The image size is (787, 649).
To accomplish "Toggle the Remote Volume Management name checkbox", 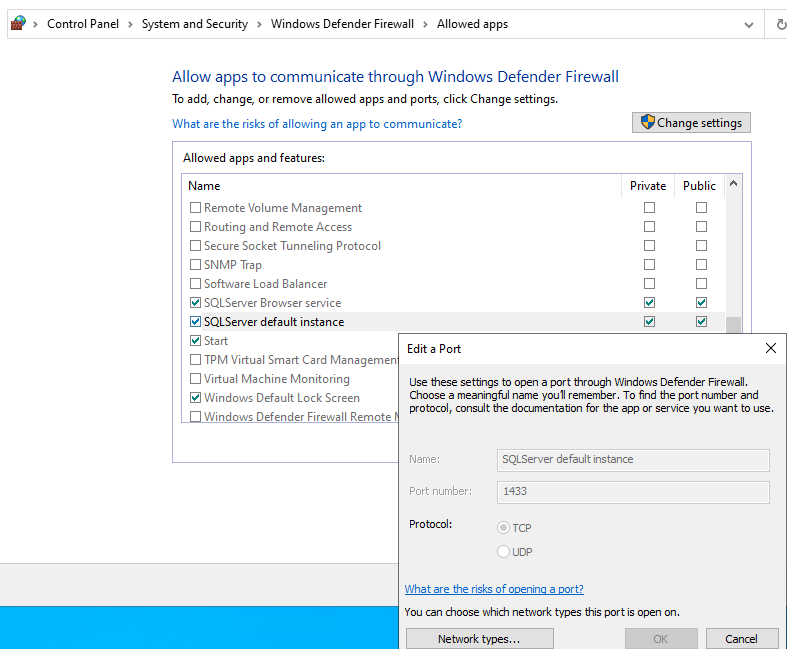I will [x=195, y=207].
